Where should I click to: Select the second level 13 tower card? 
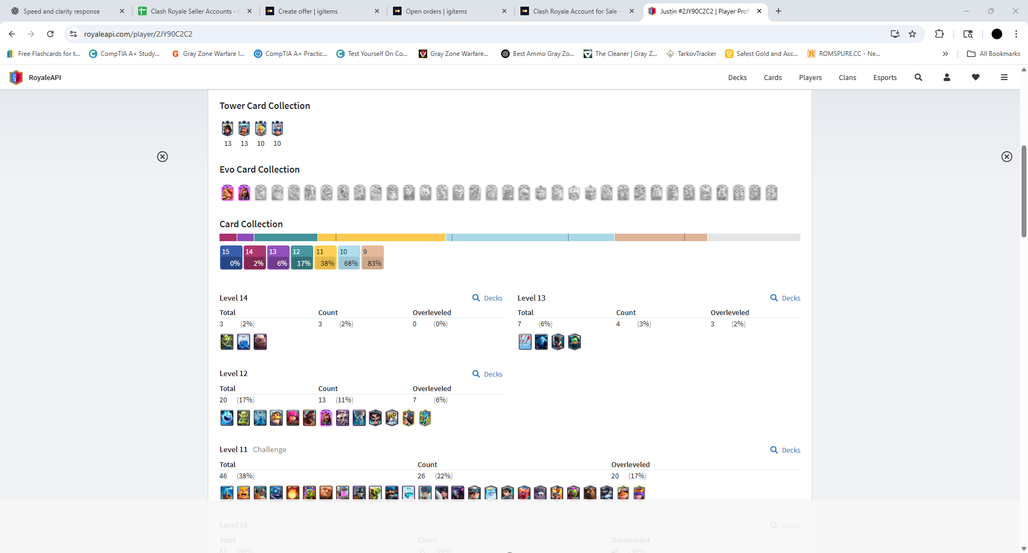(244, 128)
